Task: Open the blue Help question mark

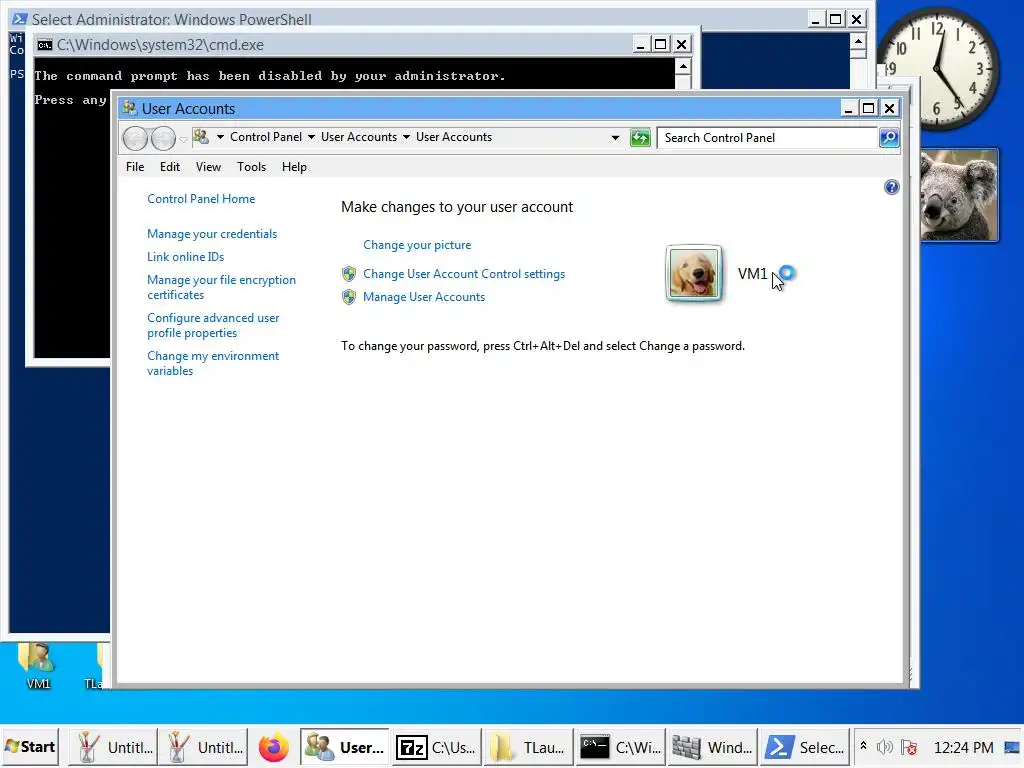Action: click(891, 187)
